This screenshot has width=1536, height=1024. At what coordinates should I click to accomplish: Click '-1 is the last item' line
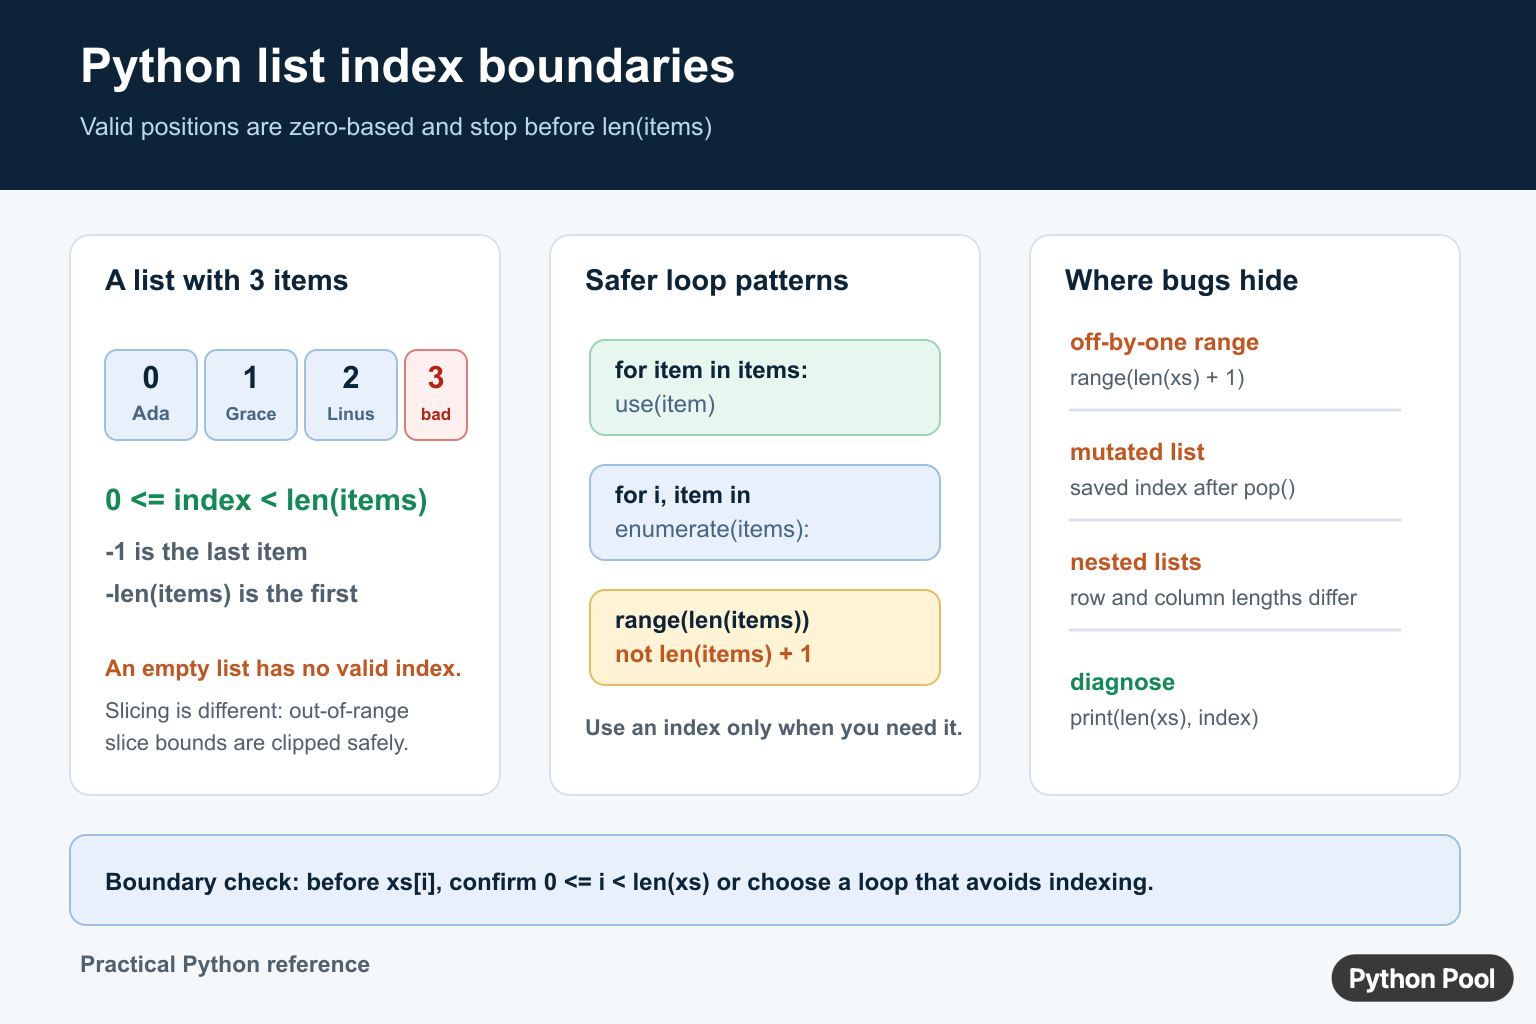coord(206,552)
